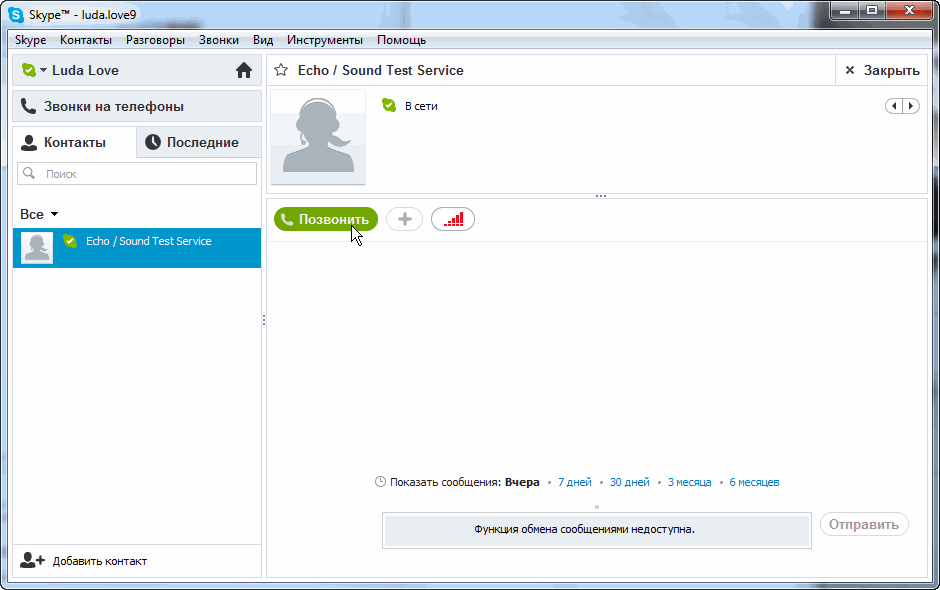Image resolution: width=940 pixels, height=590 pixels.
Task: Show messages from 30 дней
Action: pyautogui.click(x=629, y=482)
